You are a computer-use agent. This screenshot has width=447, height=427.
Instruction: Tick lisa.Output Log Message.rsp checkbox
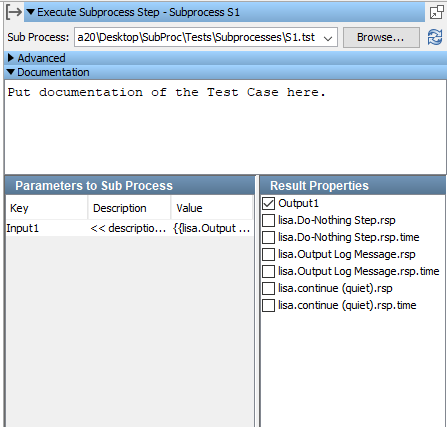tap(268, 254)
